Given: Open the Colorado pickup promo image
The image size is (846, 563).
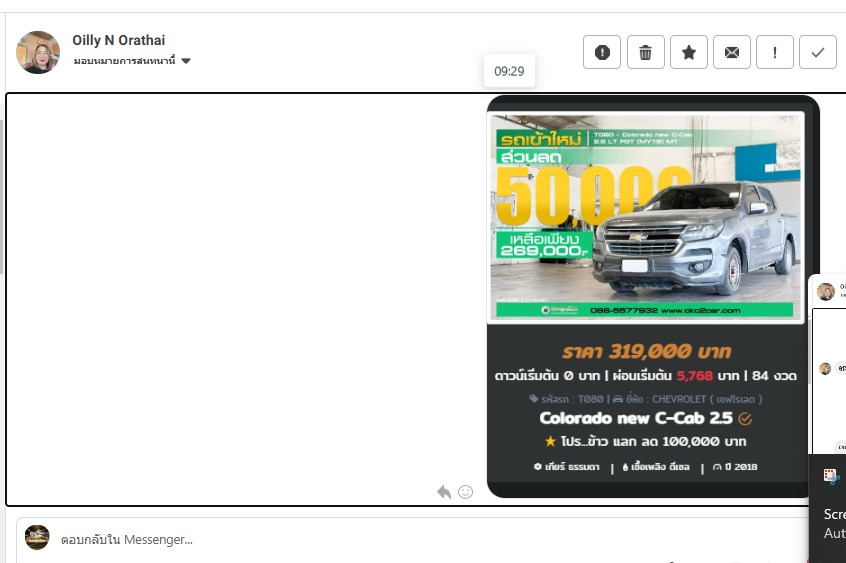Looking at the screenshot, I should click(646, 217).
